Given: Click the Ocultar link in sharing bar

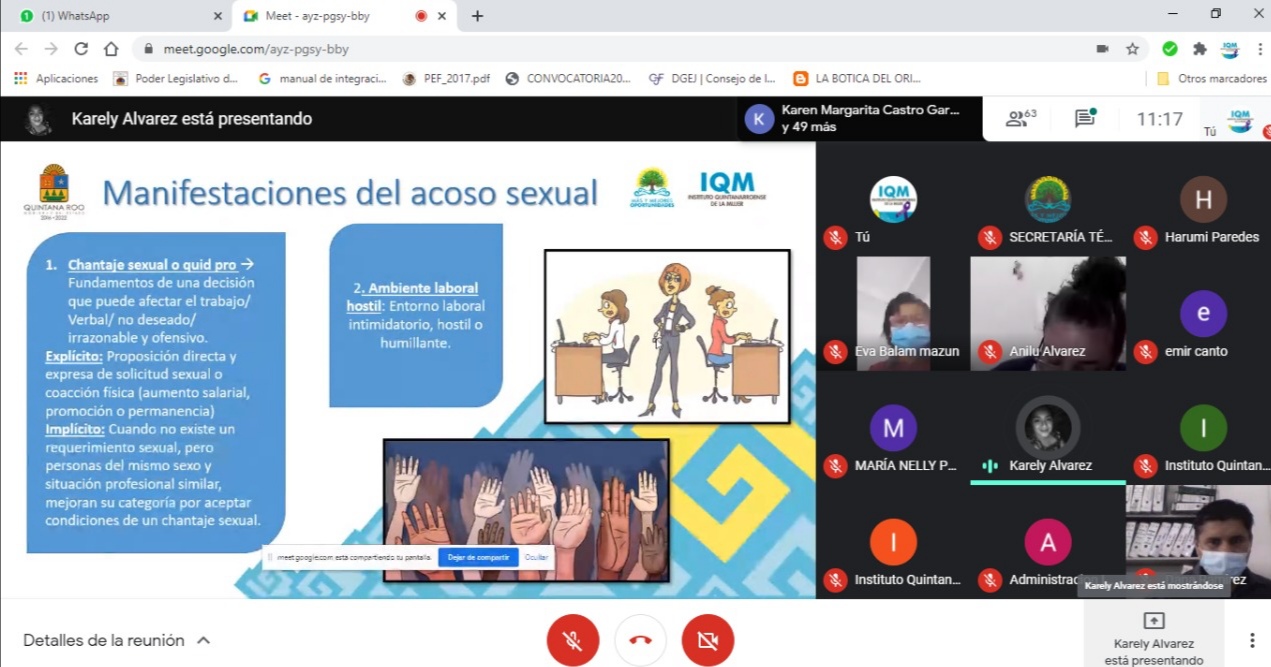Looking at the screenshot, I should [537, 557].
